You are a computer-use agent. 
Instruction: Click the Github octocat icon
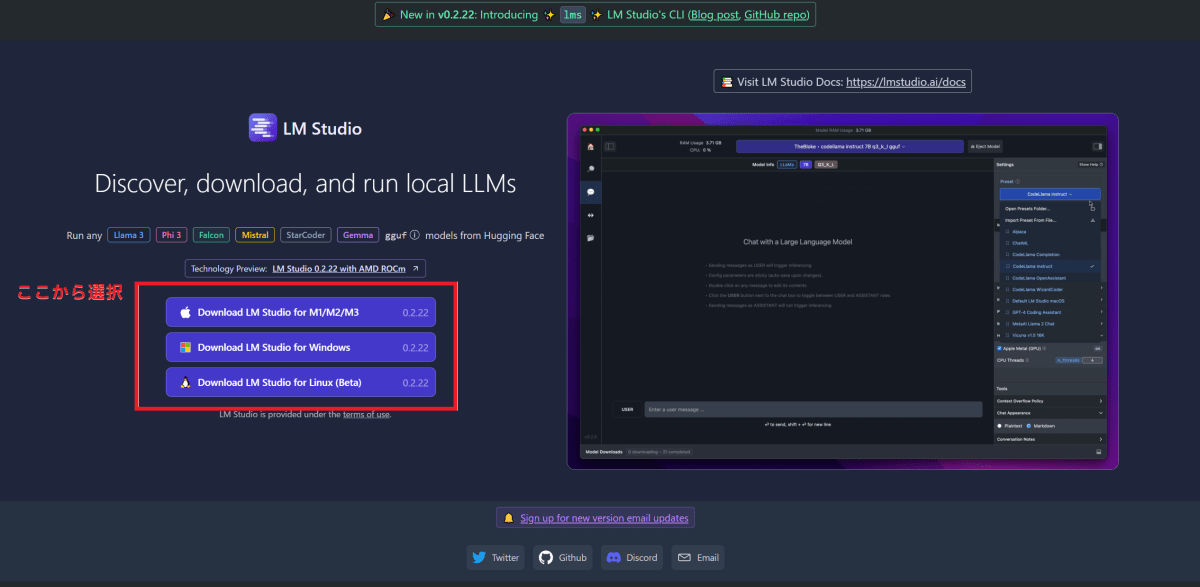pos(545,558)
